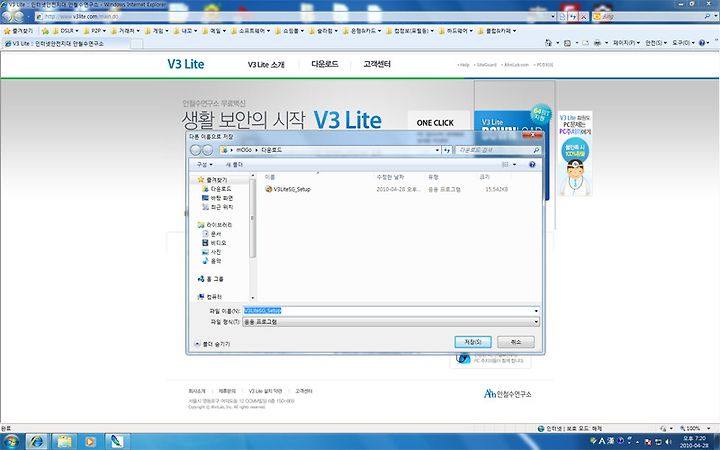The image size is (720, 450).
Task: Click forward arrow in save dialog
Action: point(208,150)
